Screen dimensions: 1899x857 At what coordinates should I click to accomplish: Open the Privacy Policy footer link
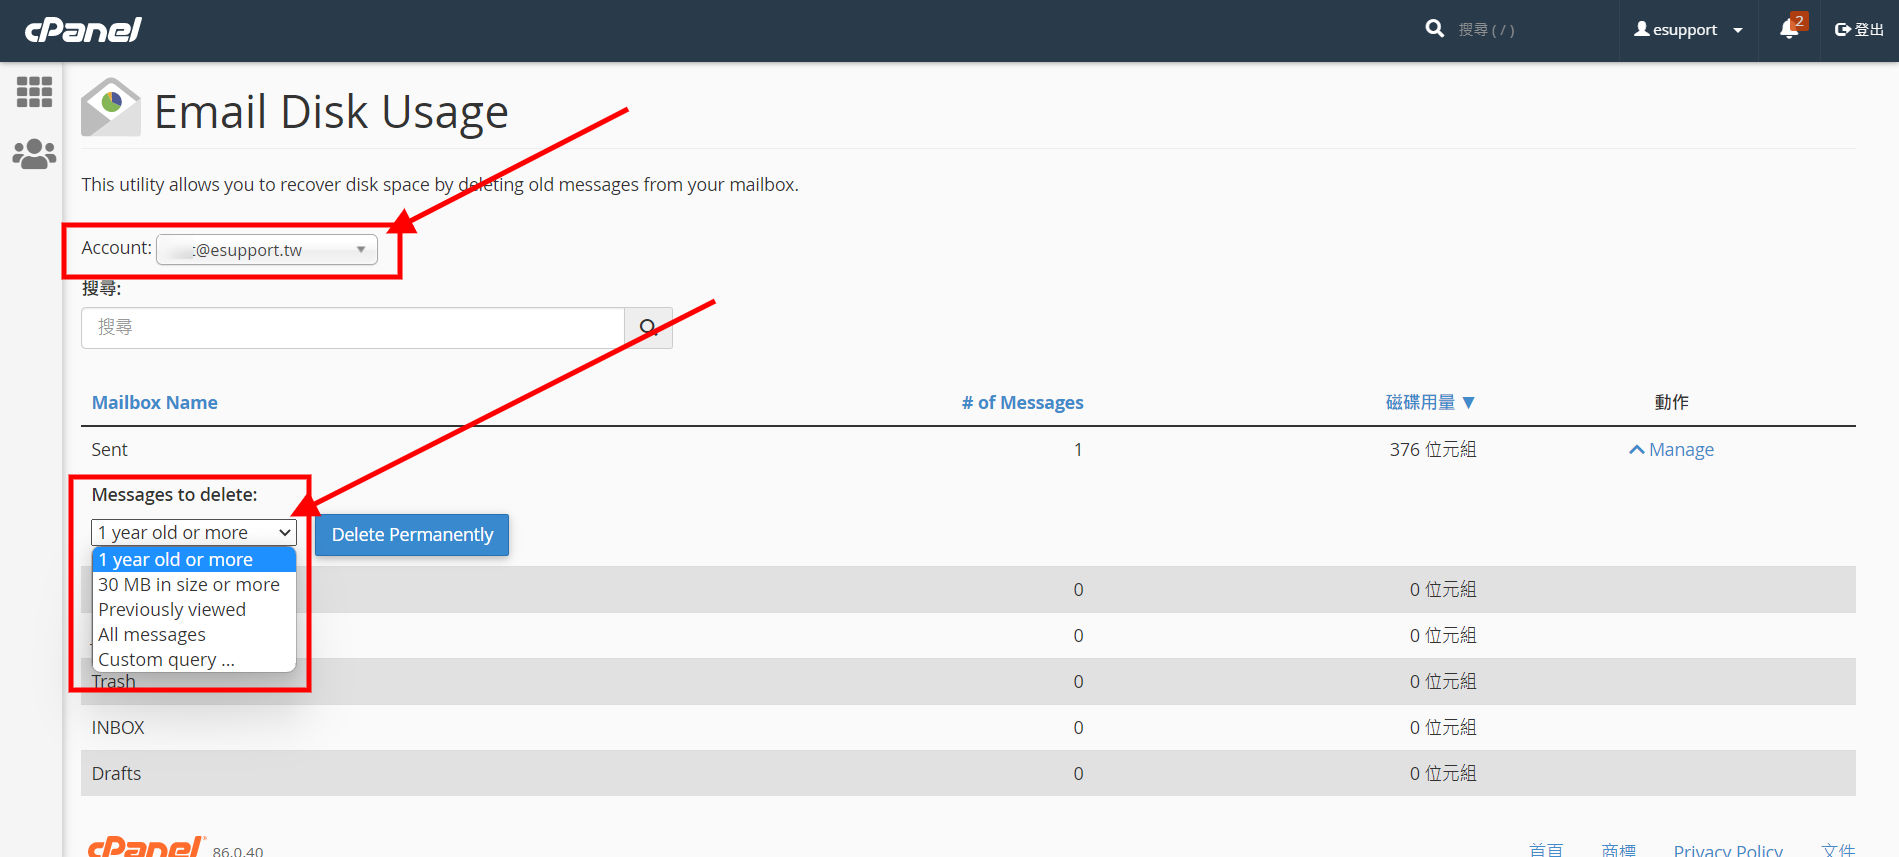pyautogui.click(x=1727, y=849)
